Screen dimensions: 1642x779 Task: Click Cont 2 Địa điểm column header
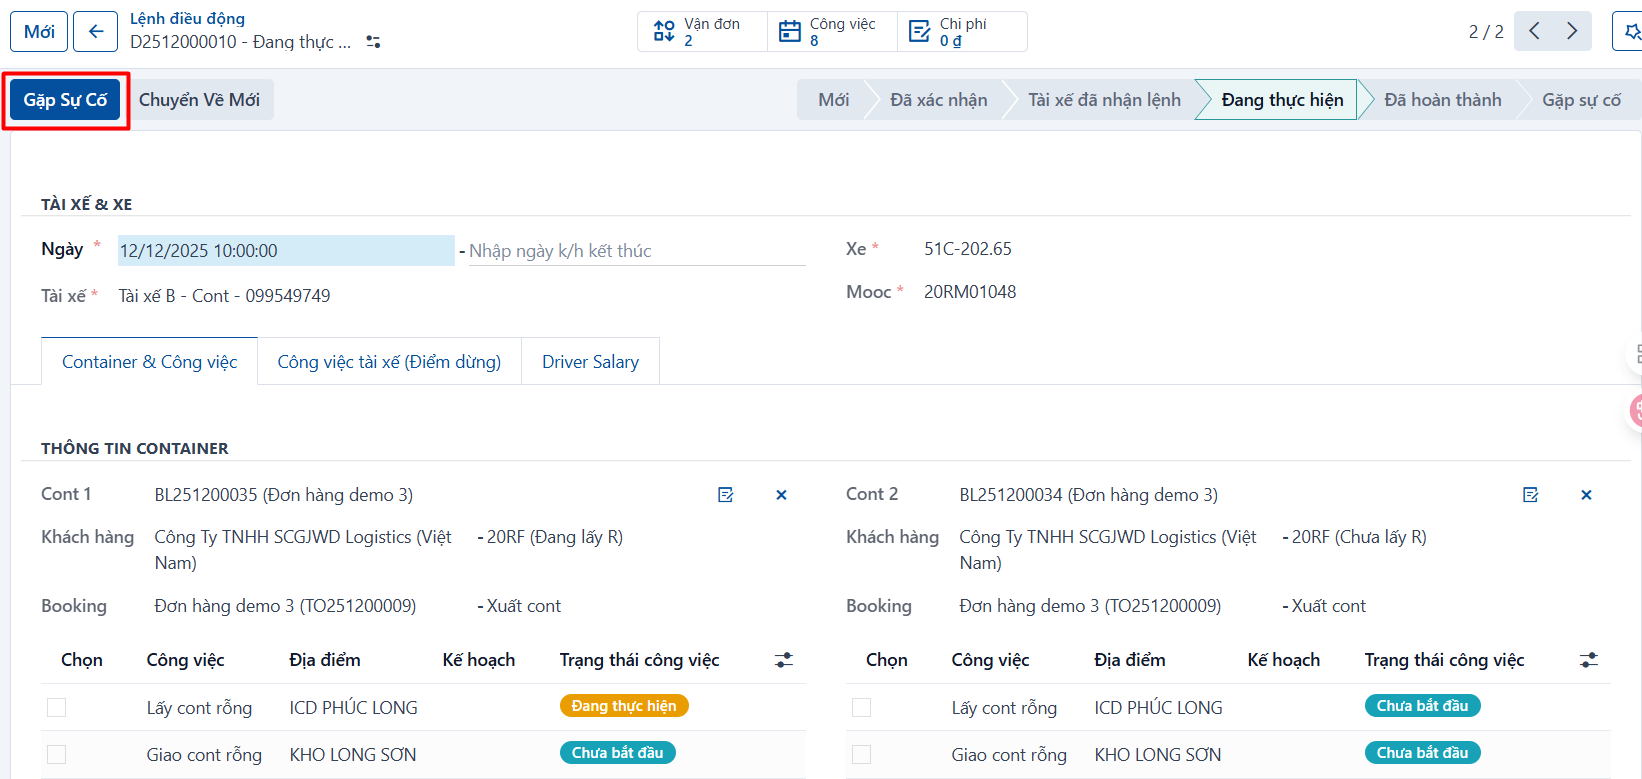click(1129, 660)
